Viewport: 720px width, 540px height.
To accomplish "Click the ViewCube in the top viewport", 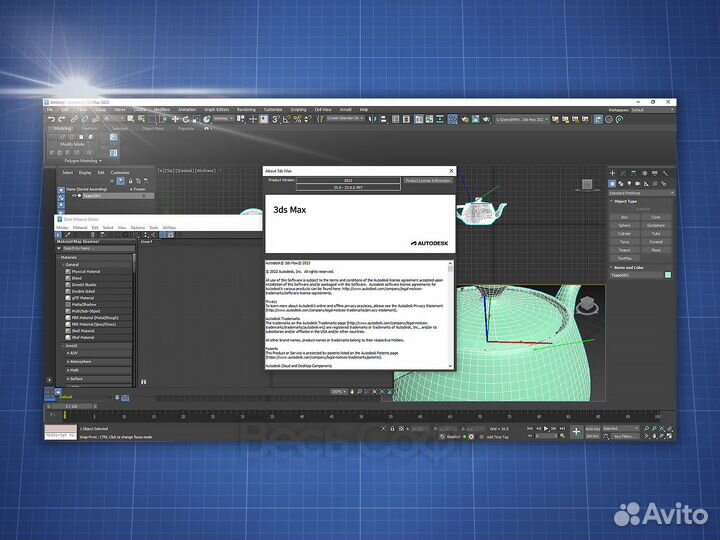I will point(587,184).
